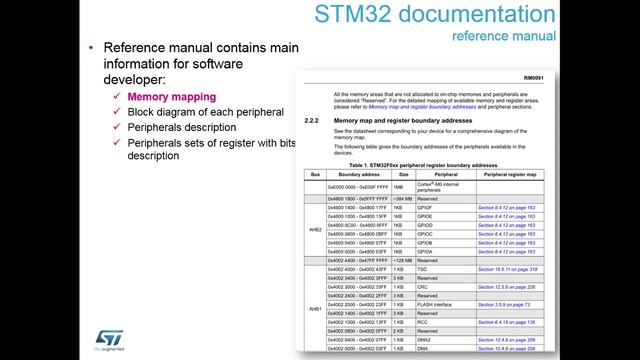Open the RCC row section link

507,322
